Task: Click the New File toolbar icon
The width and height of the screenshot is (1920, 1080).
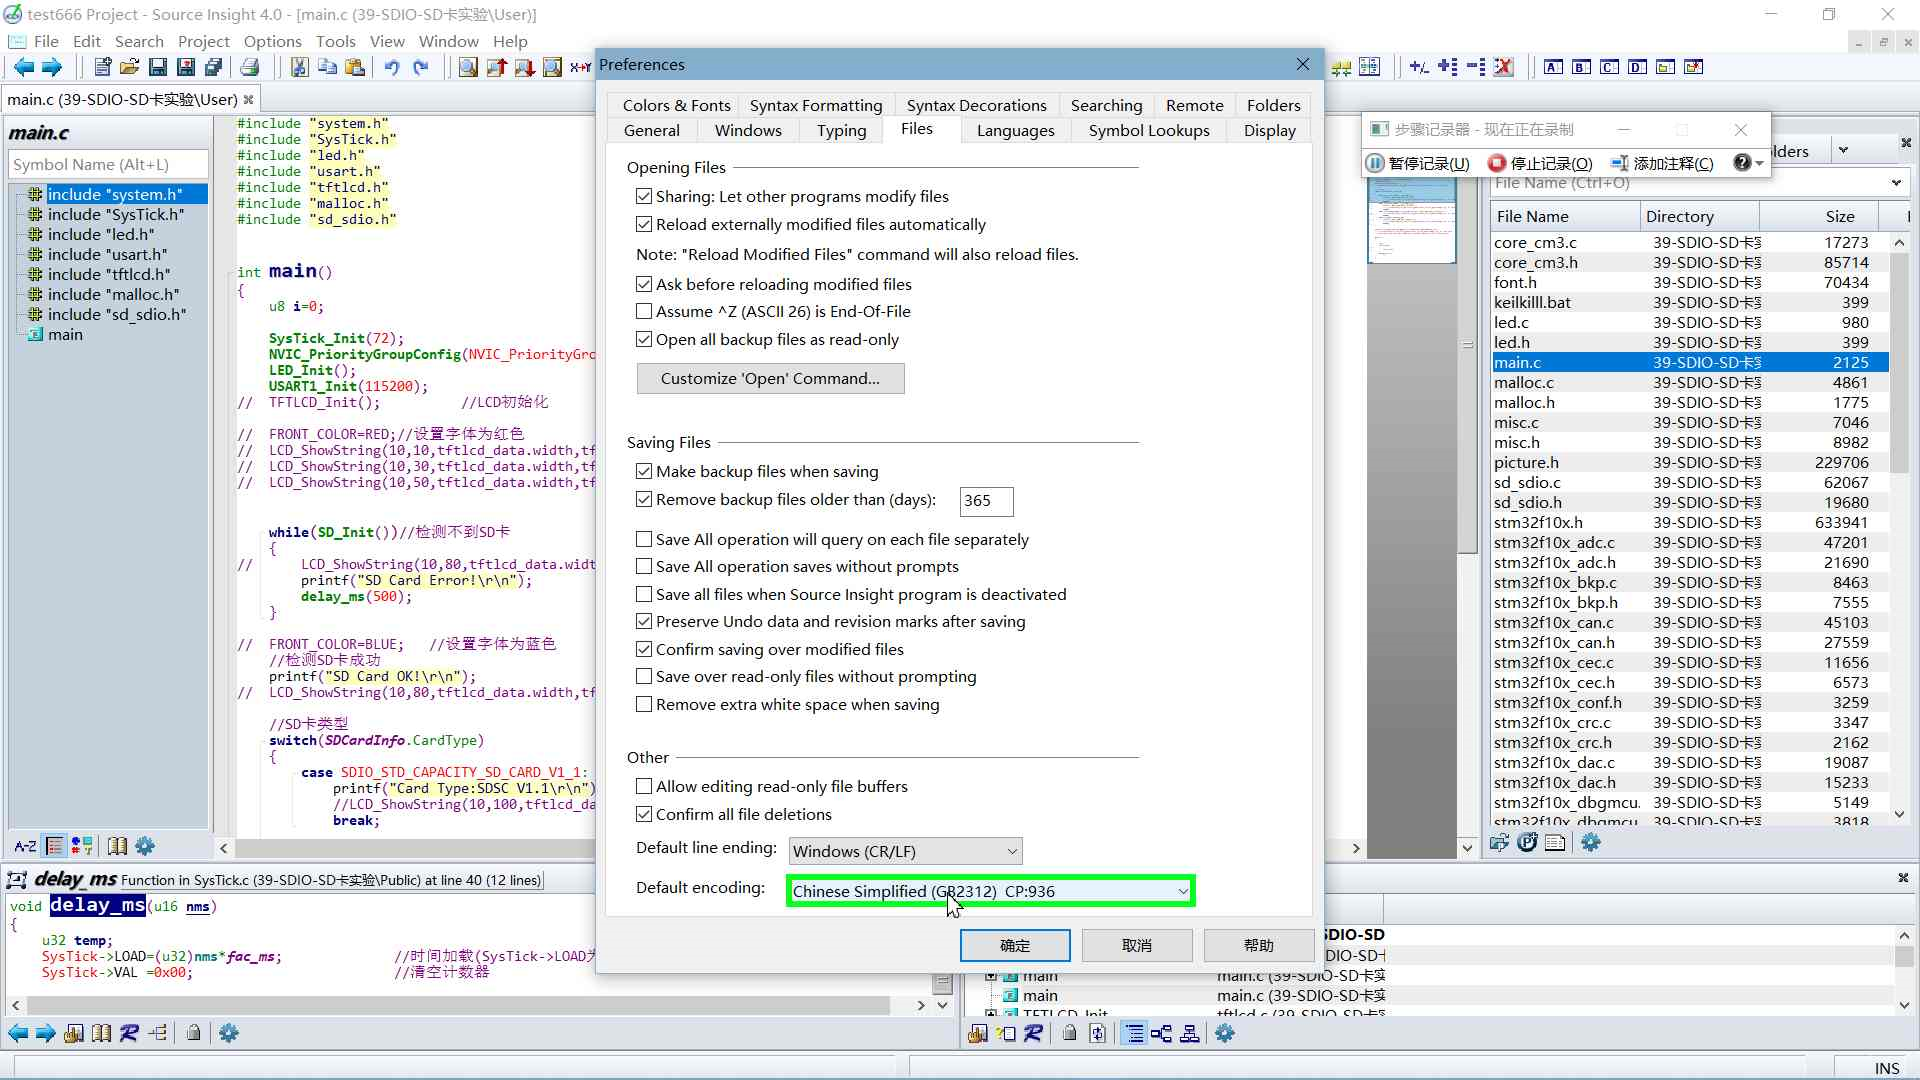Action: tap(102, 68)
